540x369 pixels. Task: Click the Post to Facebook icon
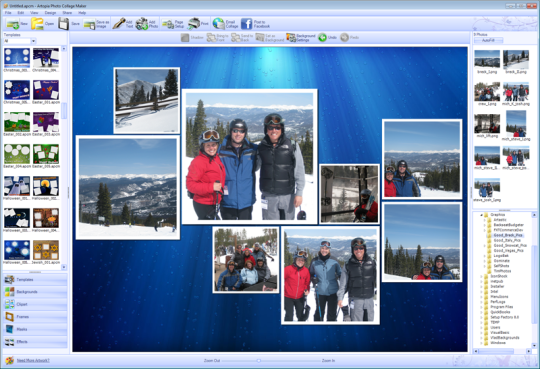coord(246,24)
